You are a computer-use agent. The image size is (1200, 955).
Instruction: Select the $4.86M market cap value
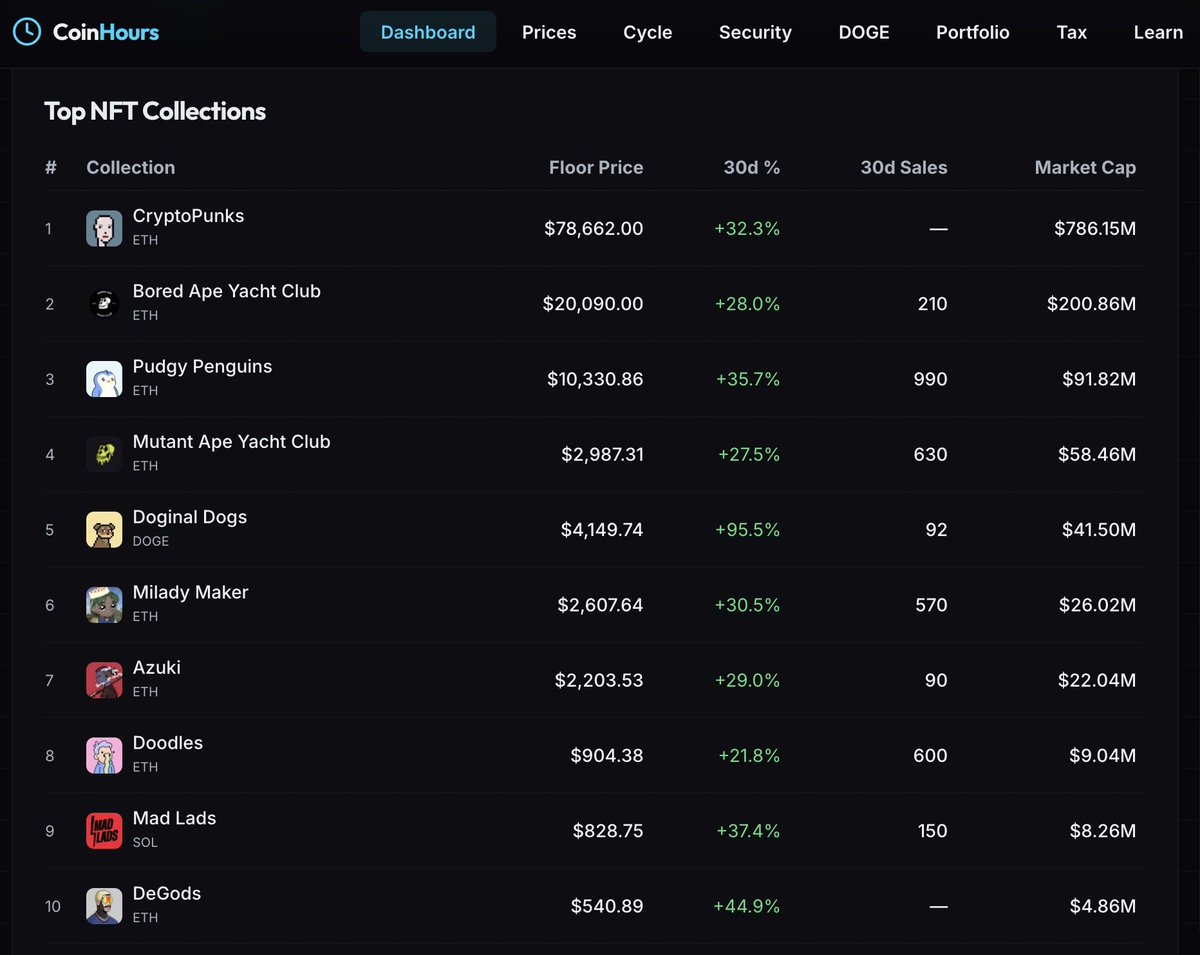tap(1103, 906)
